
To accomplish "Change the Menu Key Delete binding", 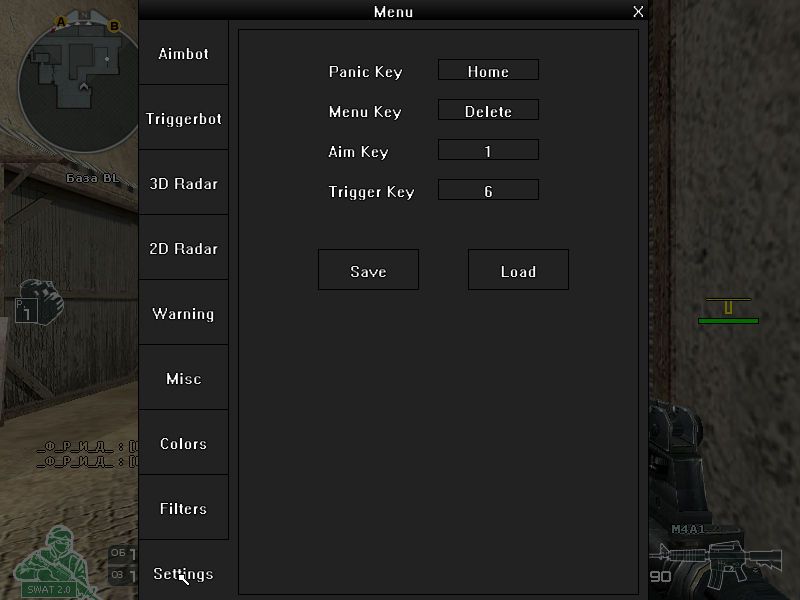I will tap(488, 110).
